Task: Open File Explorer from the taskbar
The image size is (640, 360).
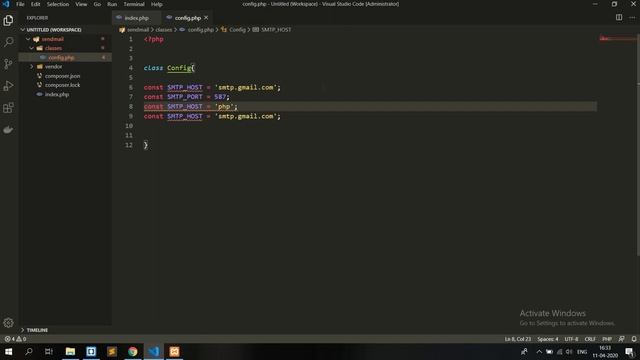Action: click(70, 351)
